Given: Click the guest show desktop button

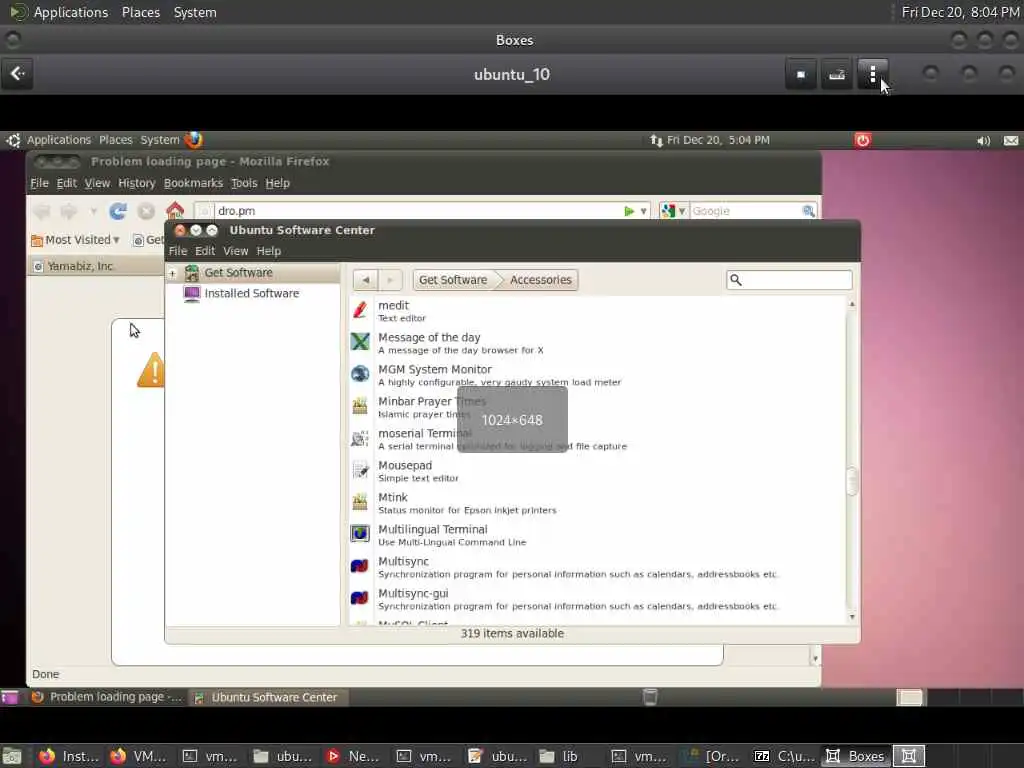Looking at the screenshot, I should 9,697.
